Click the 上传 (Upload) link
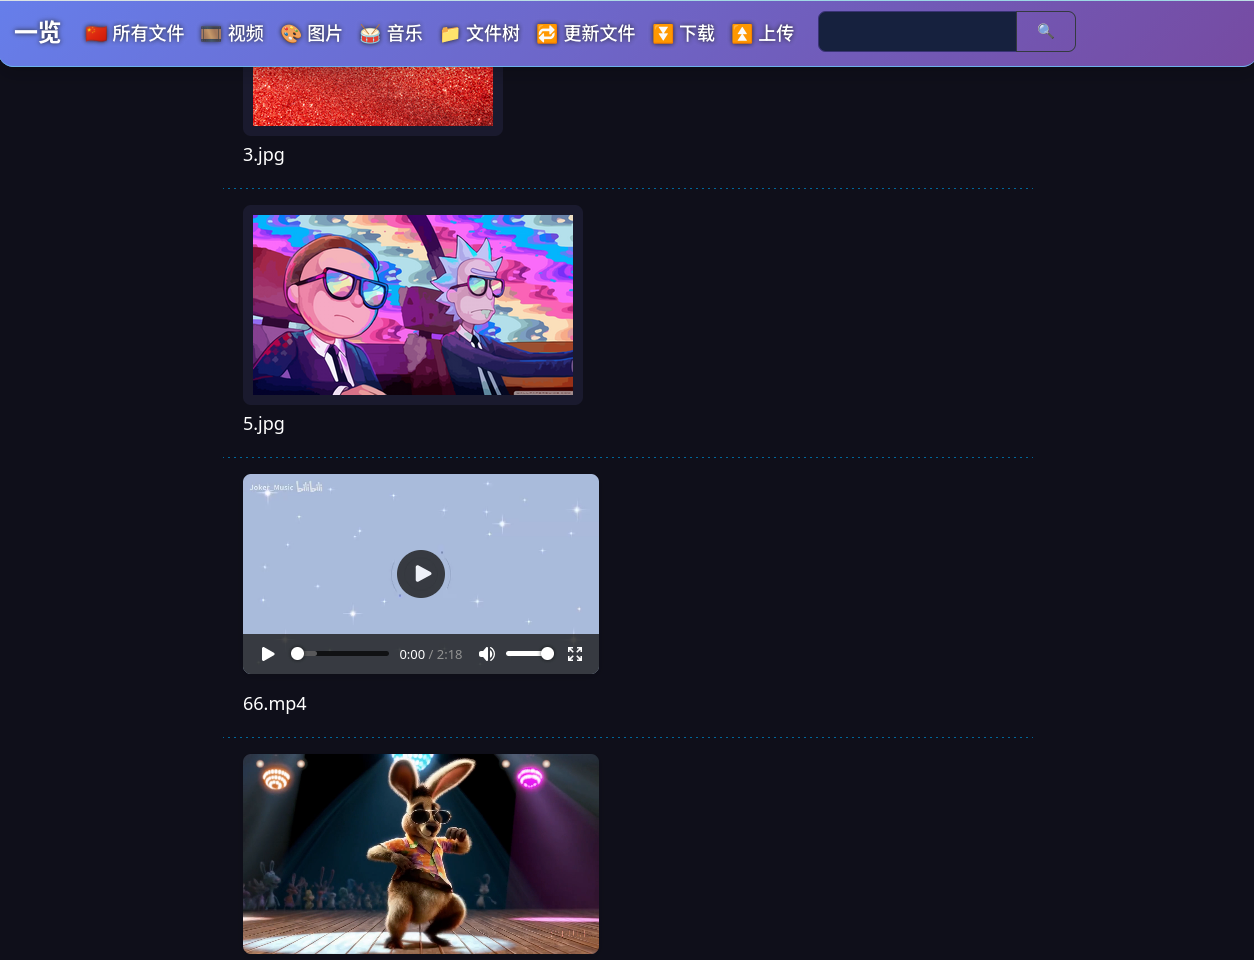Screen dimensions: 1254x960 (764, 34)
